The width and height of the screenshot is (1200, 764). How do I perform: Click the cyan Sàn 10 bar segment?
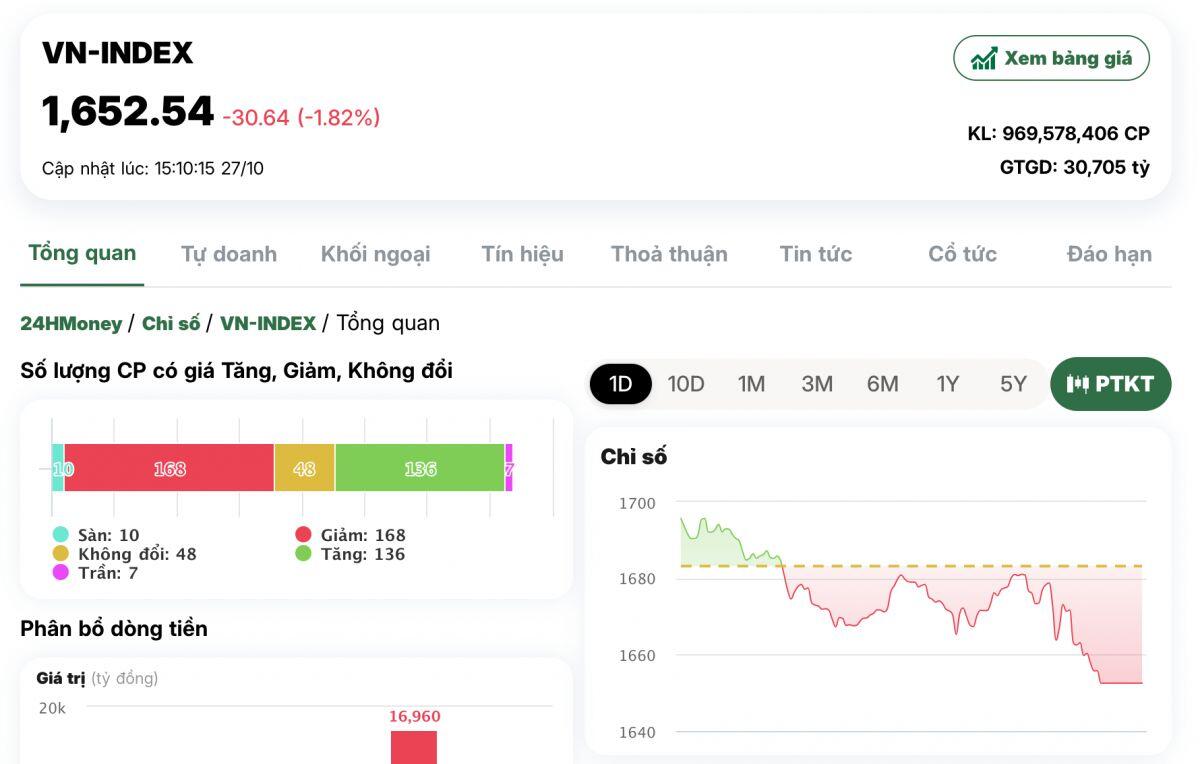58,468
